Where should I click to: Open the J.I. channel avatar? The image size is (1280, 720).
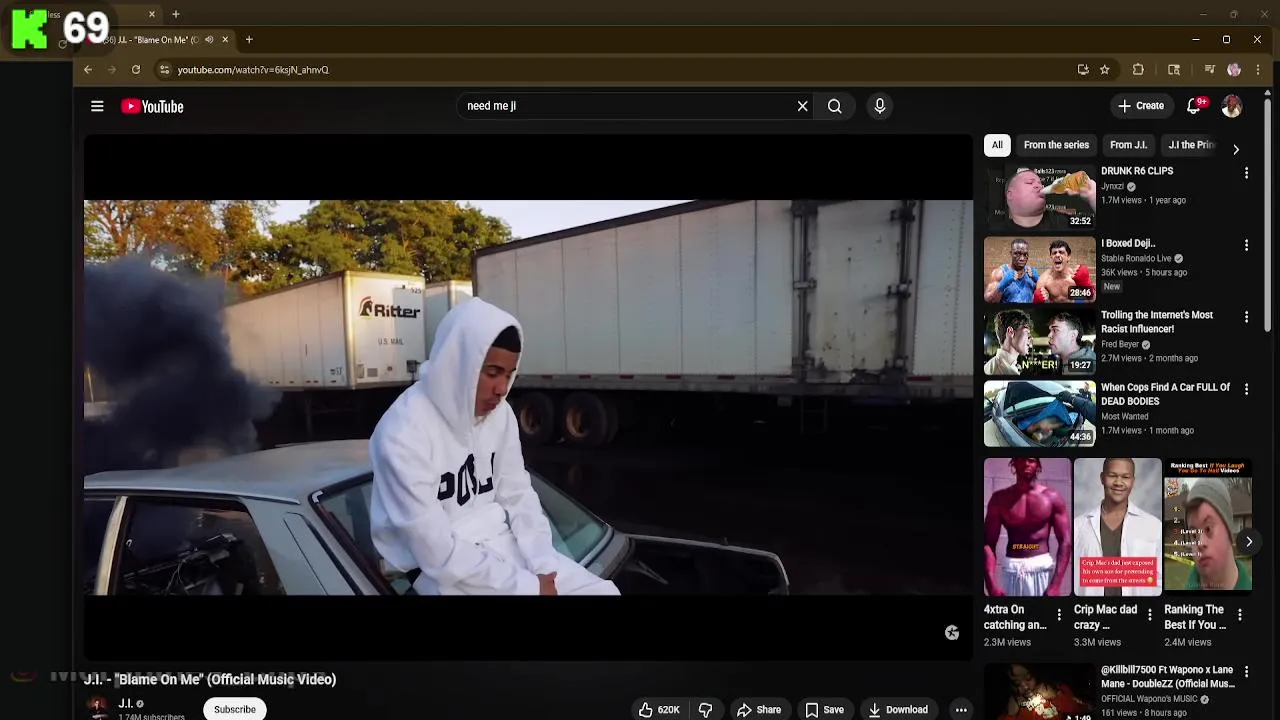98,708
